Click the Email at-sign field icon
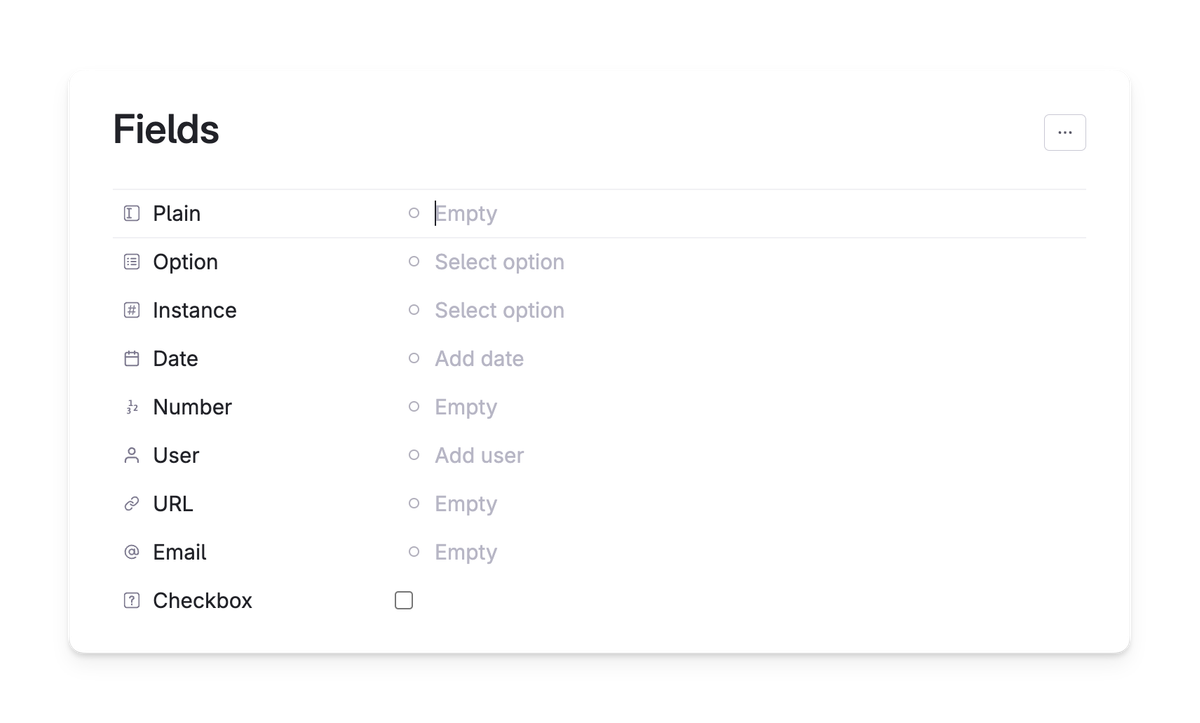The height and width of the screenshot is (723, 1200). [131, 552]
